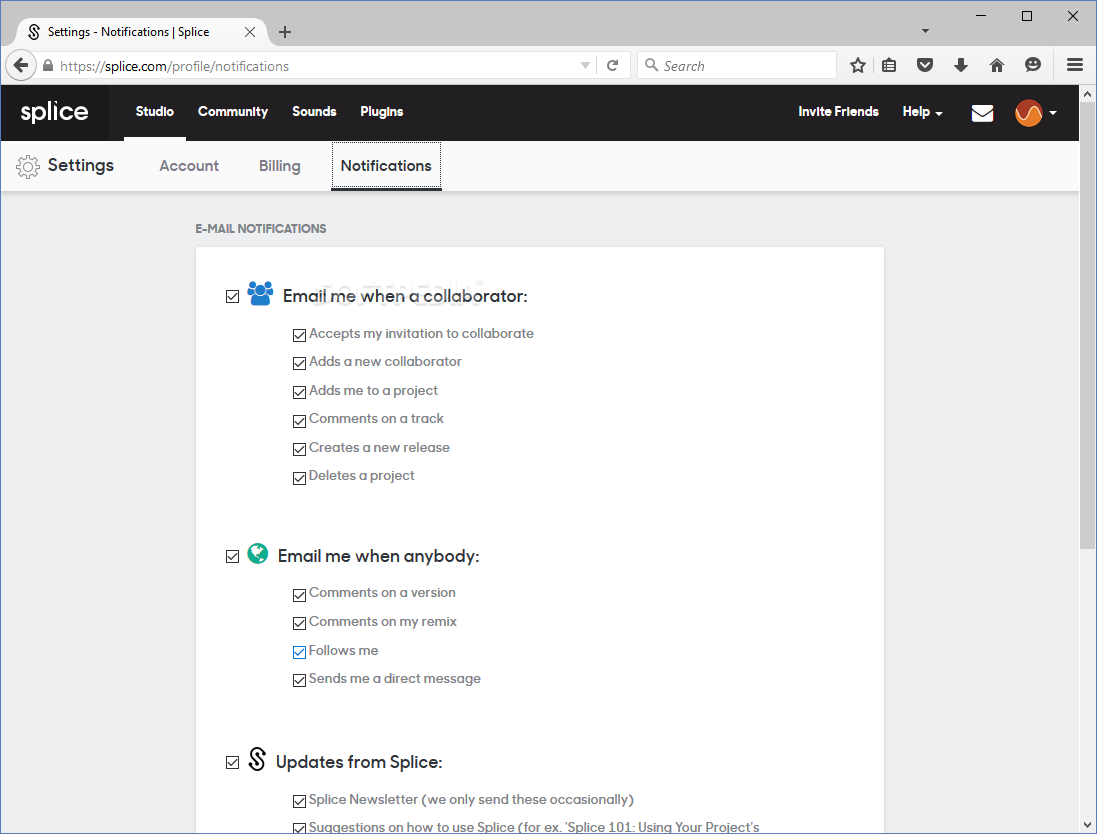Disable 'Deletes a project' notification

299,478
